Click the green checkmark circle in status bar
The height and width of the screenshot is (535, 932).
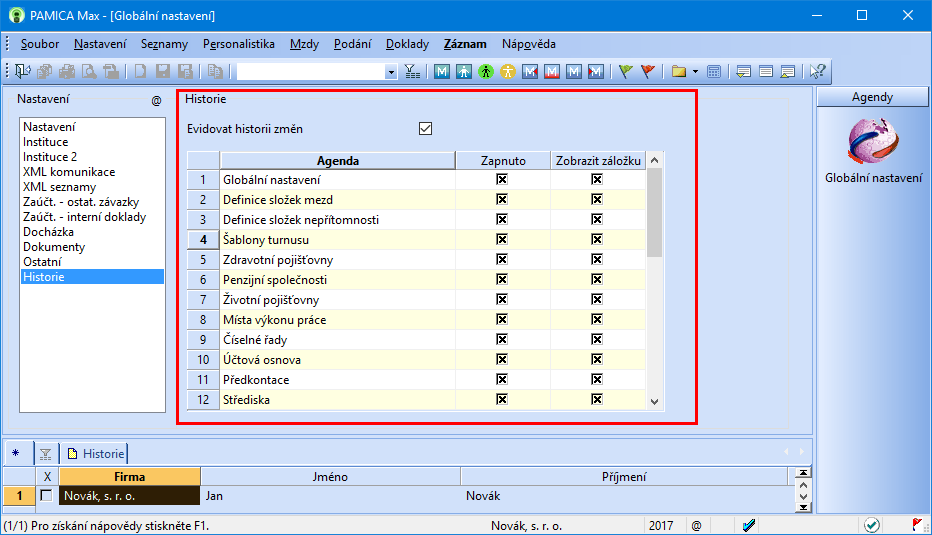click(872, 525)
